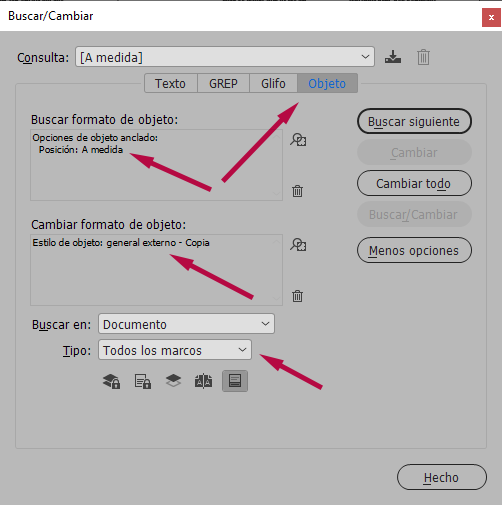Toggle the Include Hidden Layers icon
502x505 pixels.
(x=173, y=381)
